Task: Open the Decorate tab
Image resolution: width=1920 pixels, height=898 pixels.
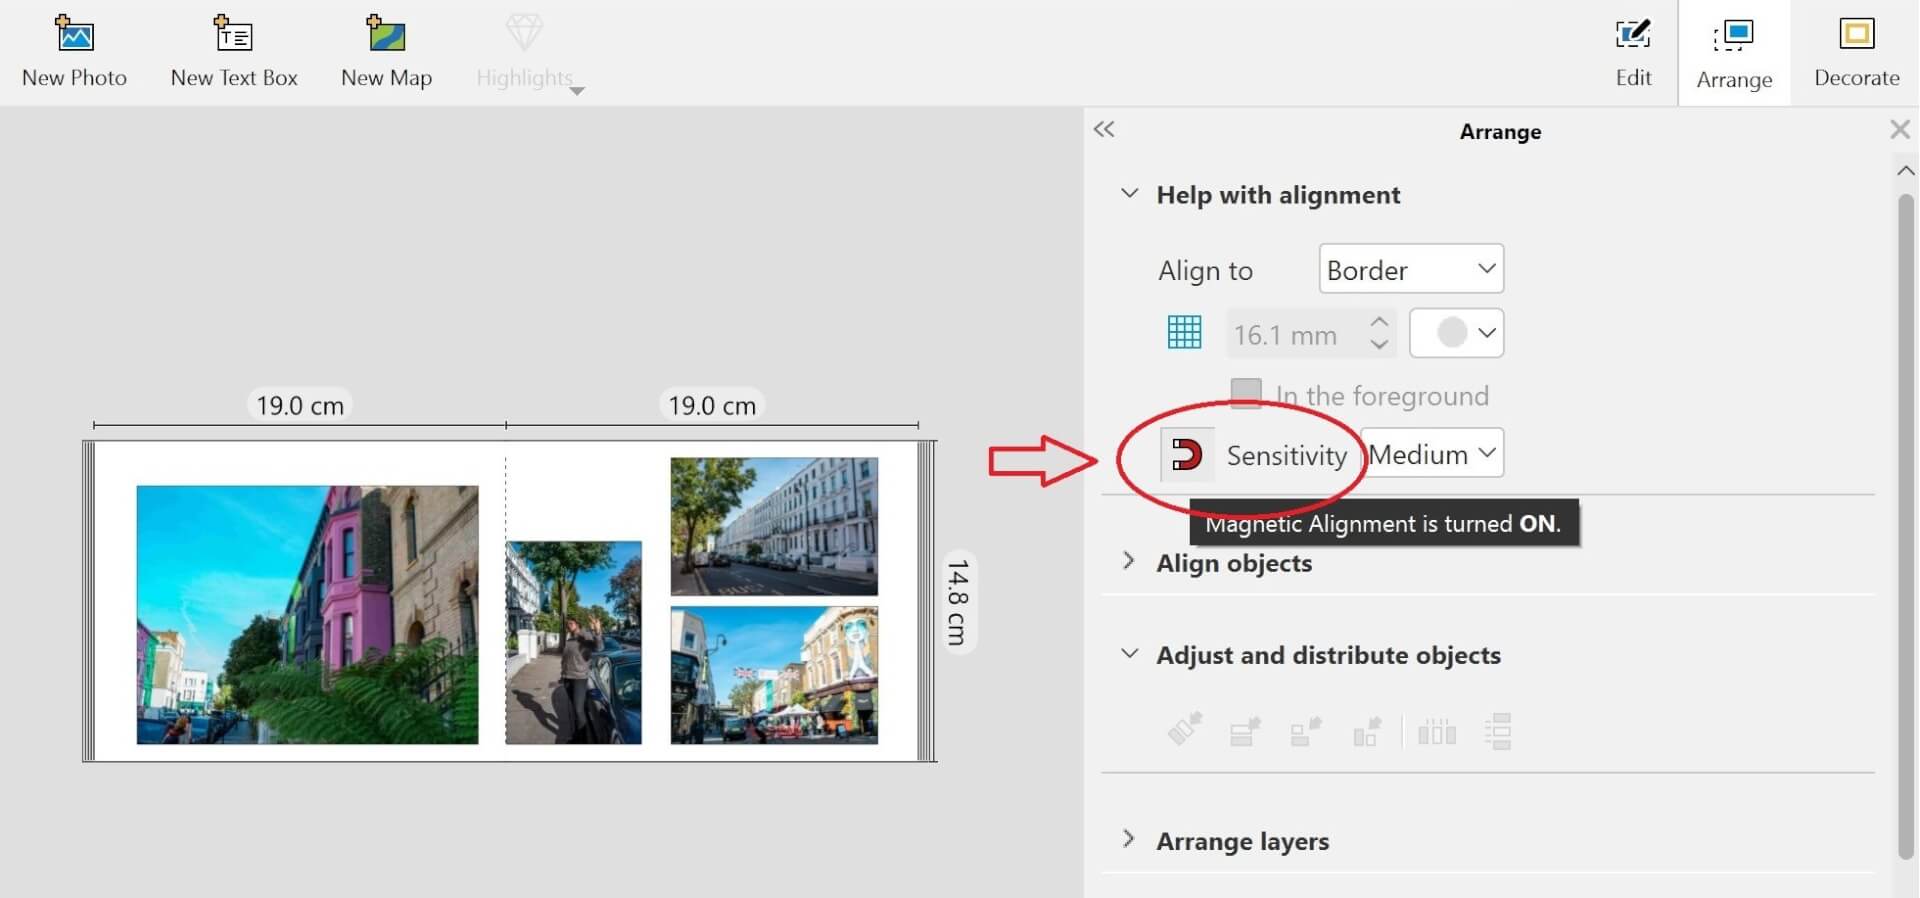Action: coord(1856,52)
